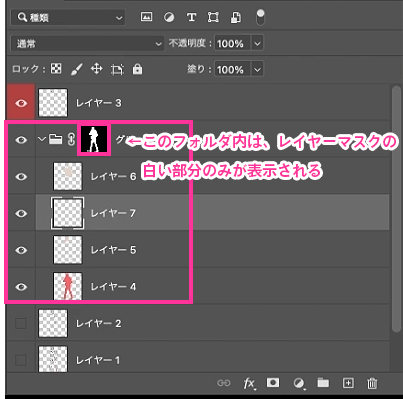This screenshot has height=399, width=403.
Task: Filter layers by adjustment layer type
Action: point(169,17)
